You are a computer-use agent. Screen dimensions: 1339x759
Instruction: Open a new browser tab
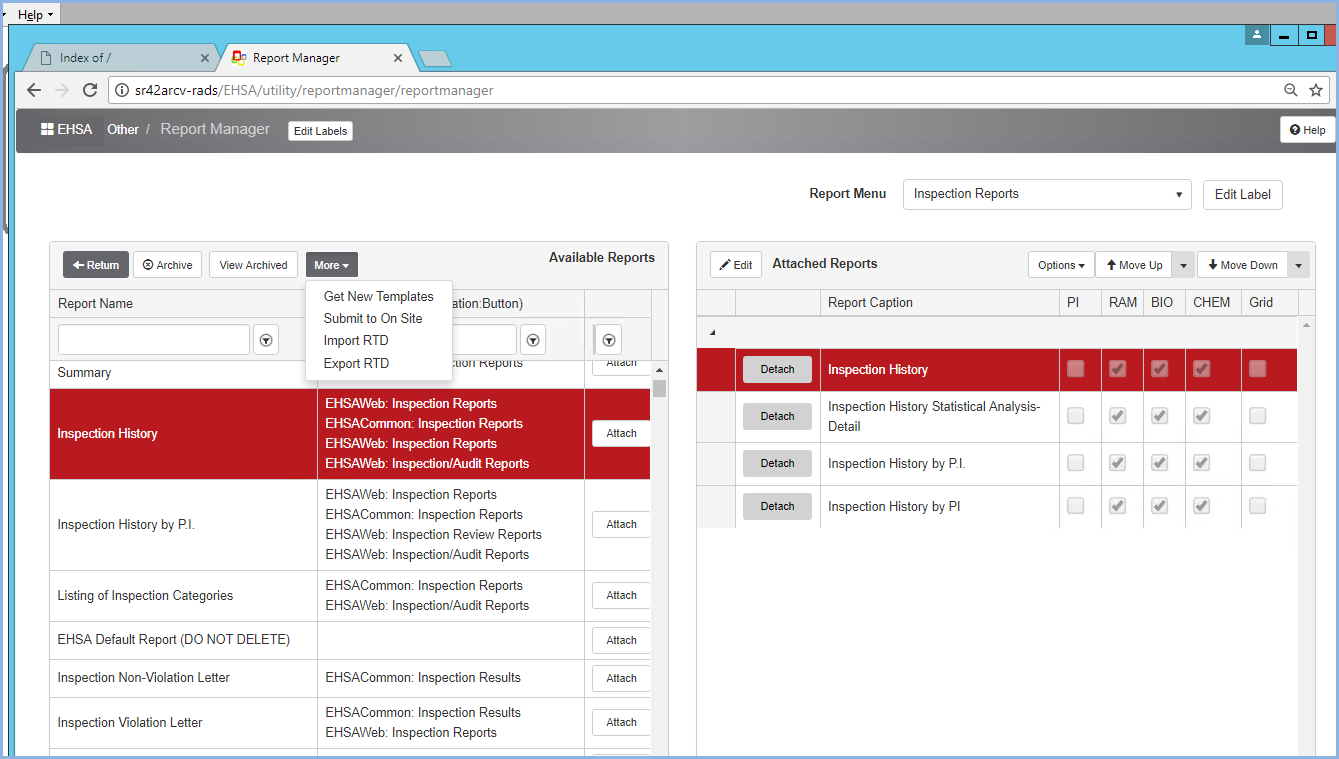435,58
